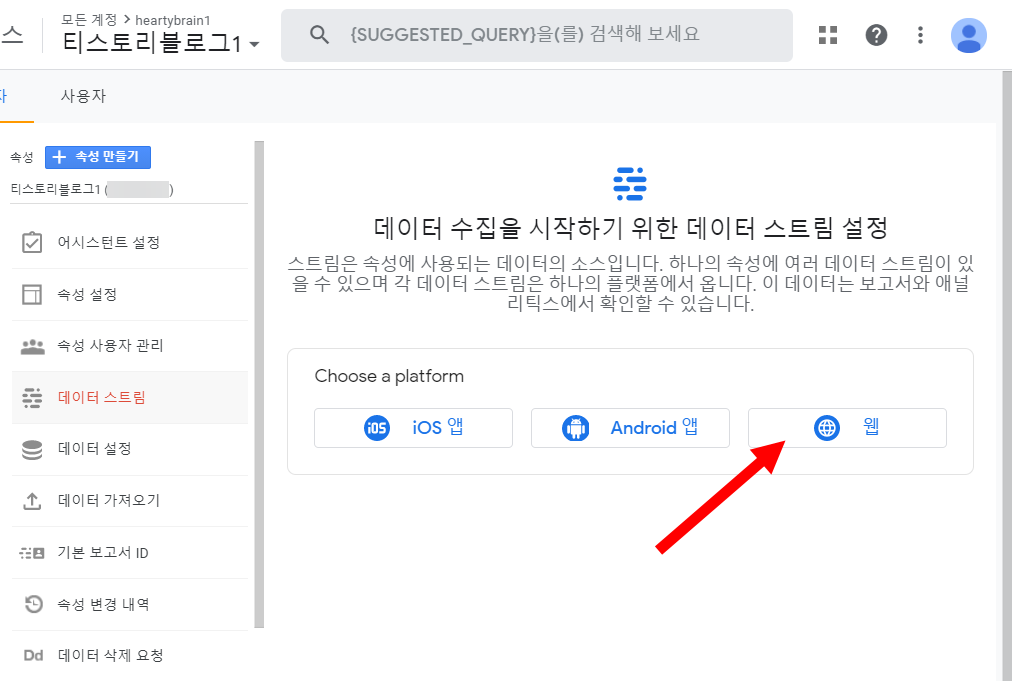Click the 속성 변경 내역 history icon
This screenshot has height=681, width=1012.
(x=33, y=604)
